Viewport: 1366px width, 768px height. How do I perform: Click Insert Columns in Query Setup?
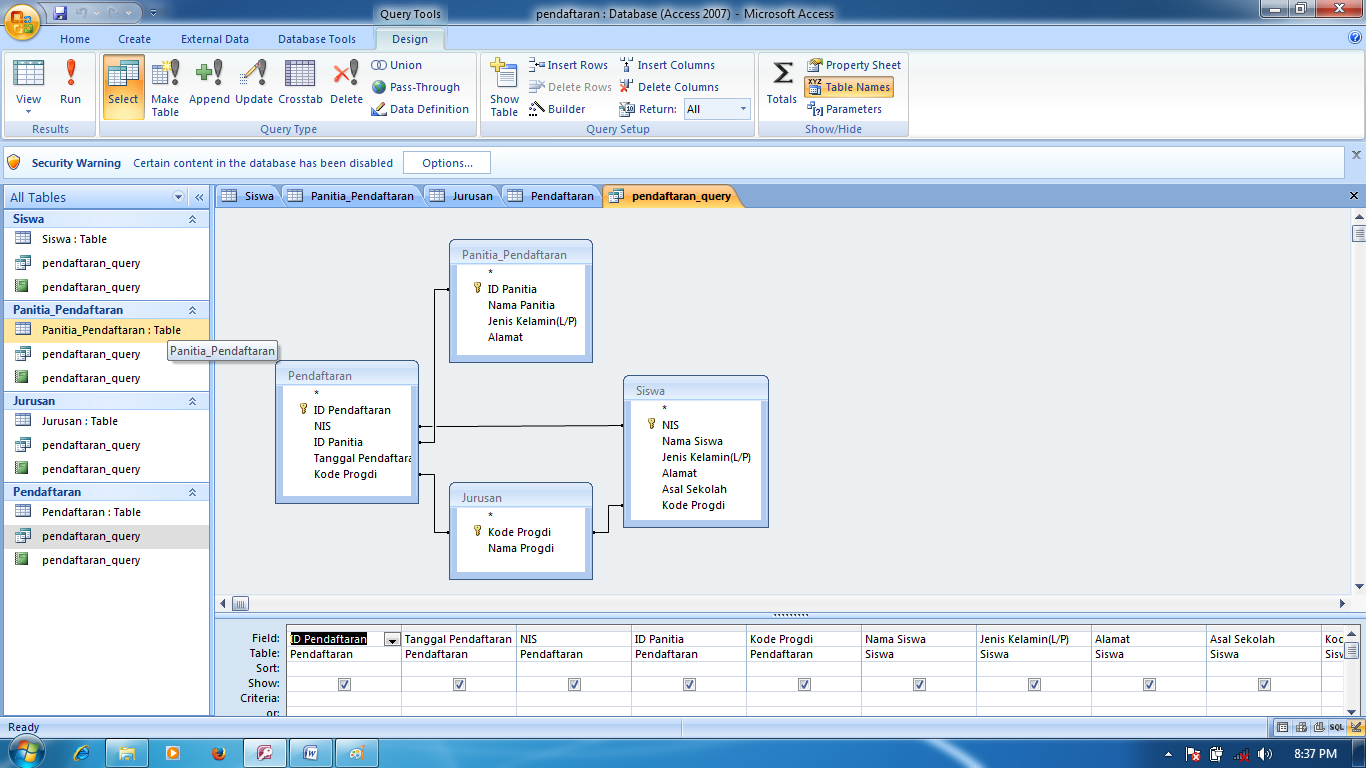(667, 65)
